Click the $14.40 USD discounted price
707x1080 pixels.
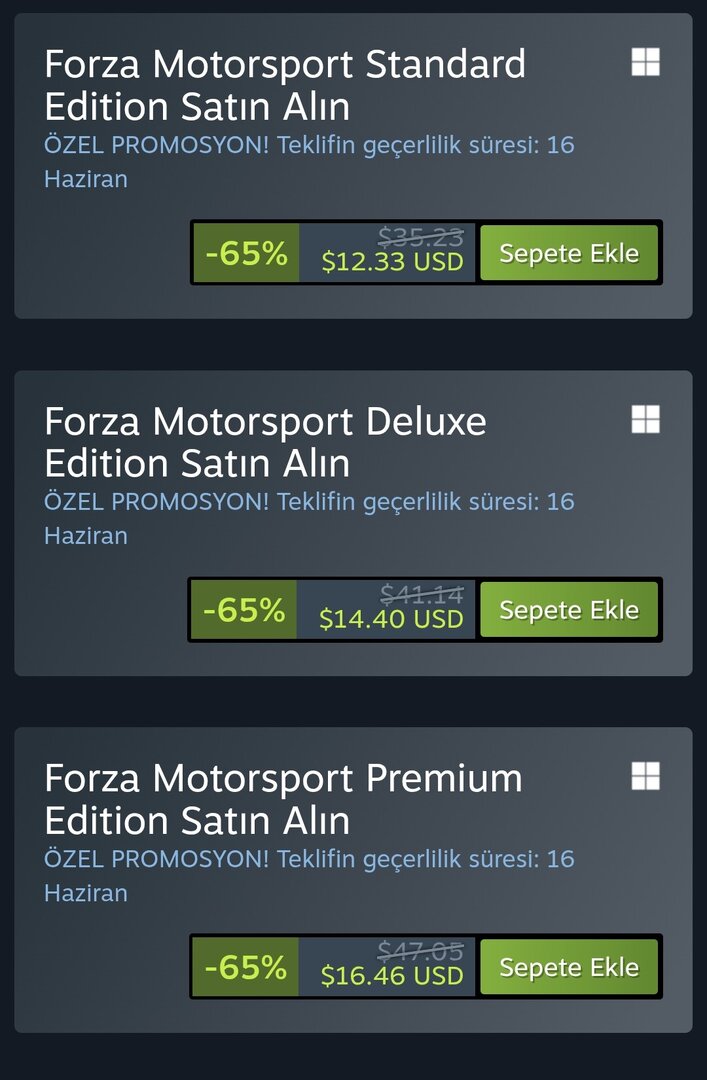pos(391,619)
